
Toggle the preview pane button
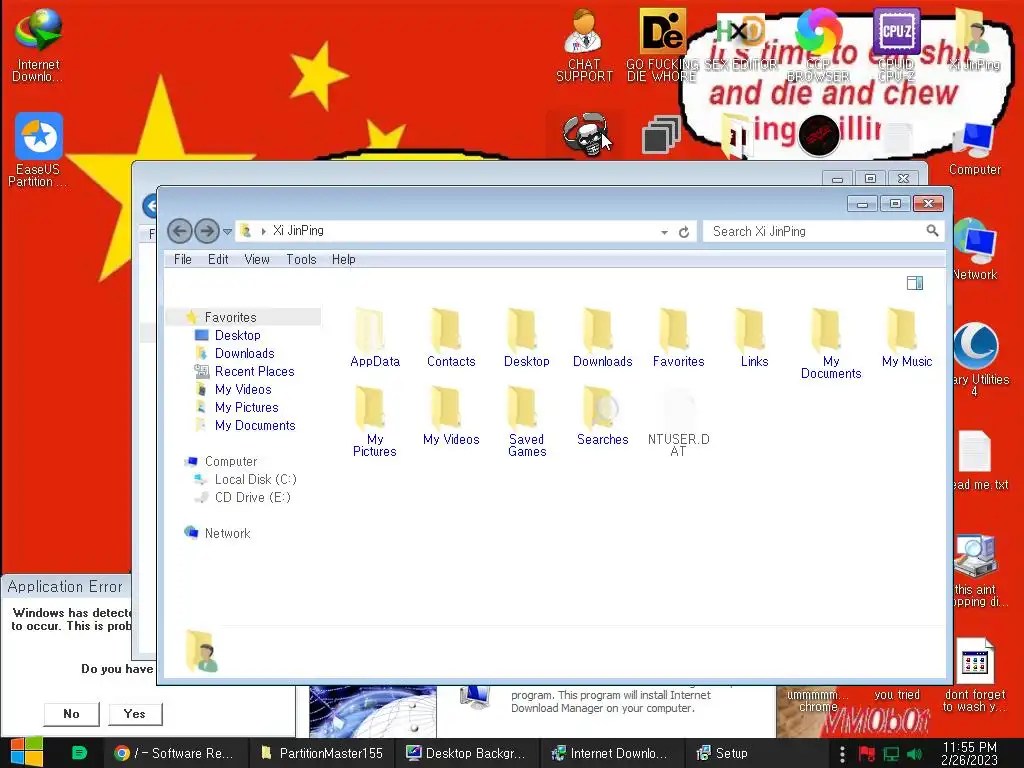pos(914,283)
